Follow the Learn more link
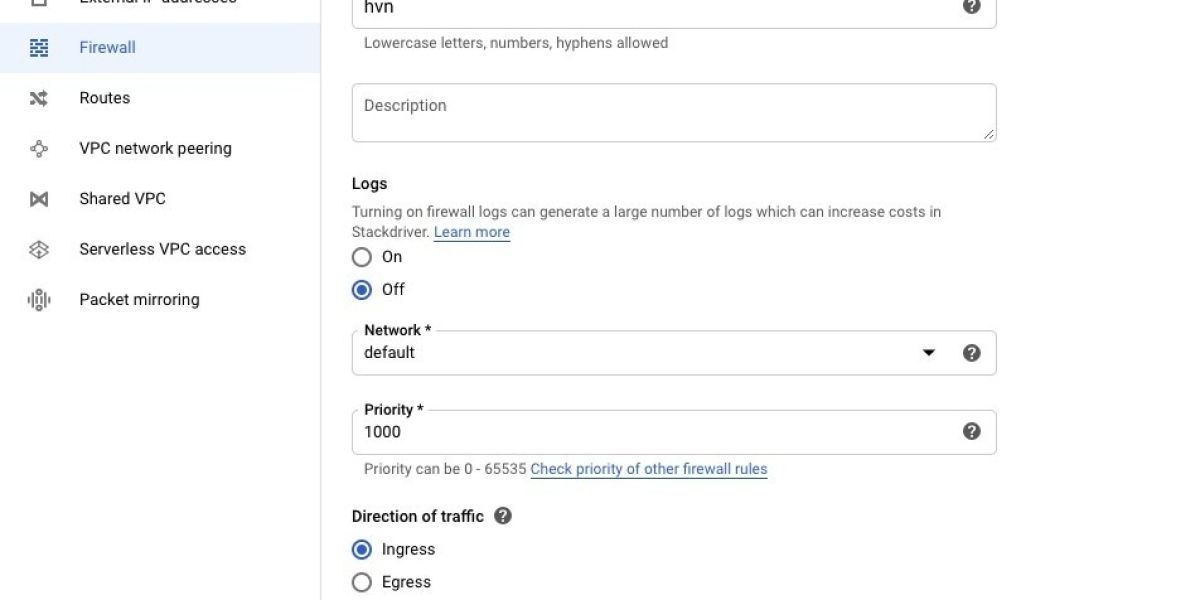1200x600 pixels. pos(472,232)
